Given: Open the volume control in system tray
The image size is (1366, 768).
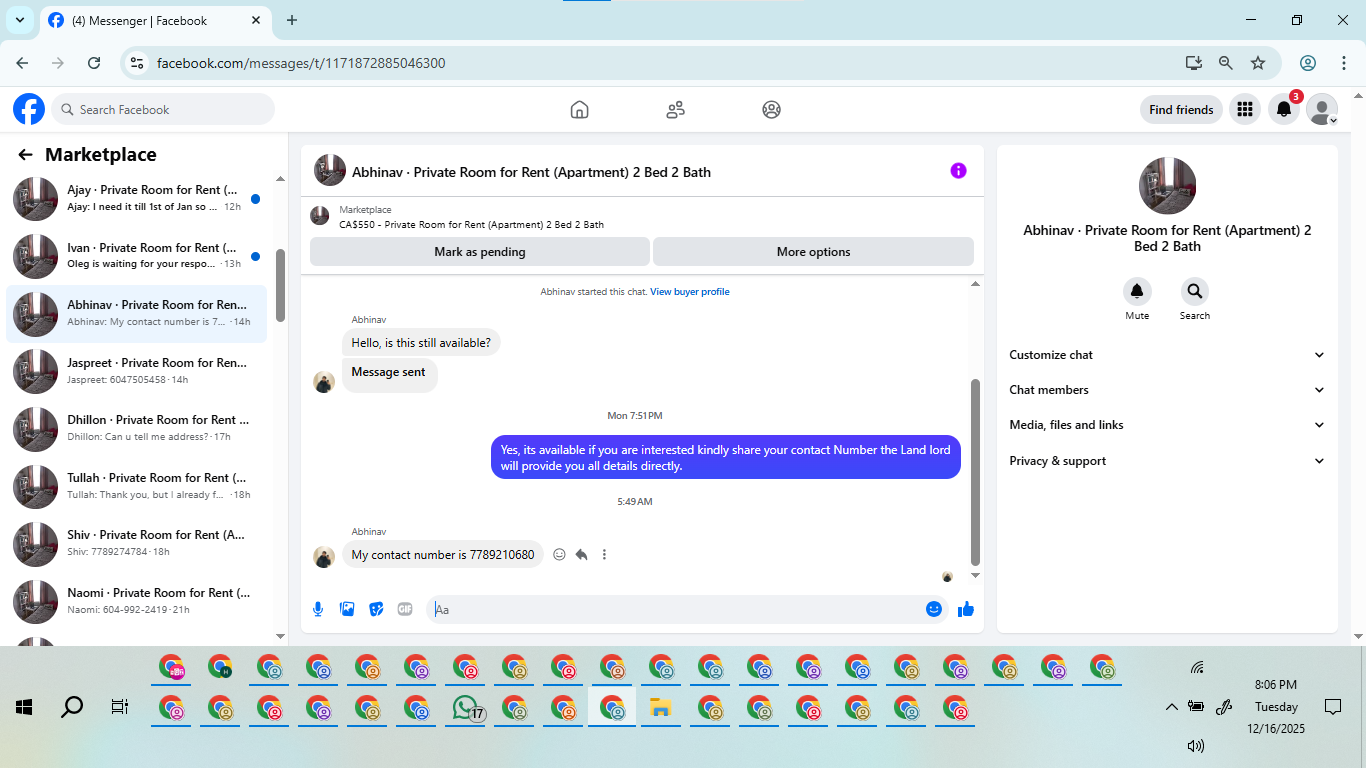Looking at the screenshot, I should point(1196,745).
